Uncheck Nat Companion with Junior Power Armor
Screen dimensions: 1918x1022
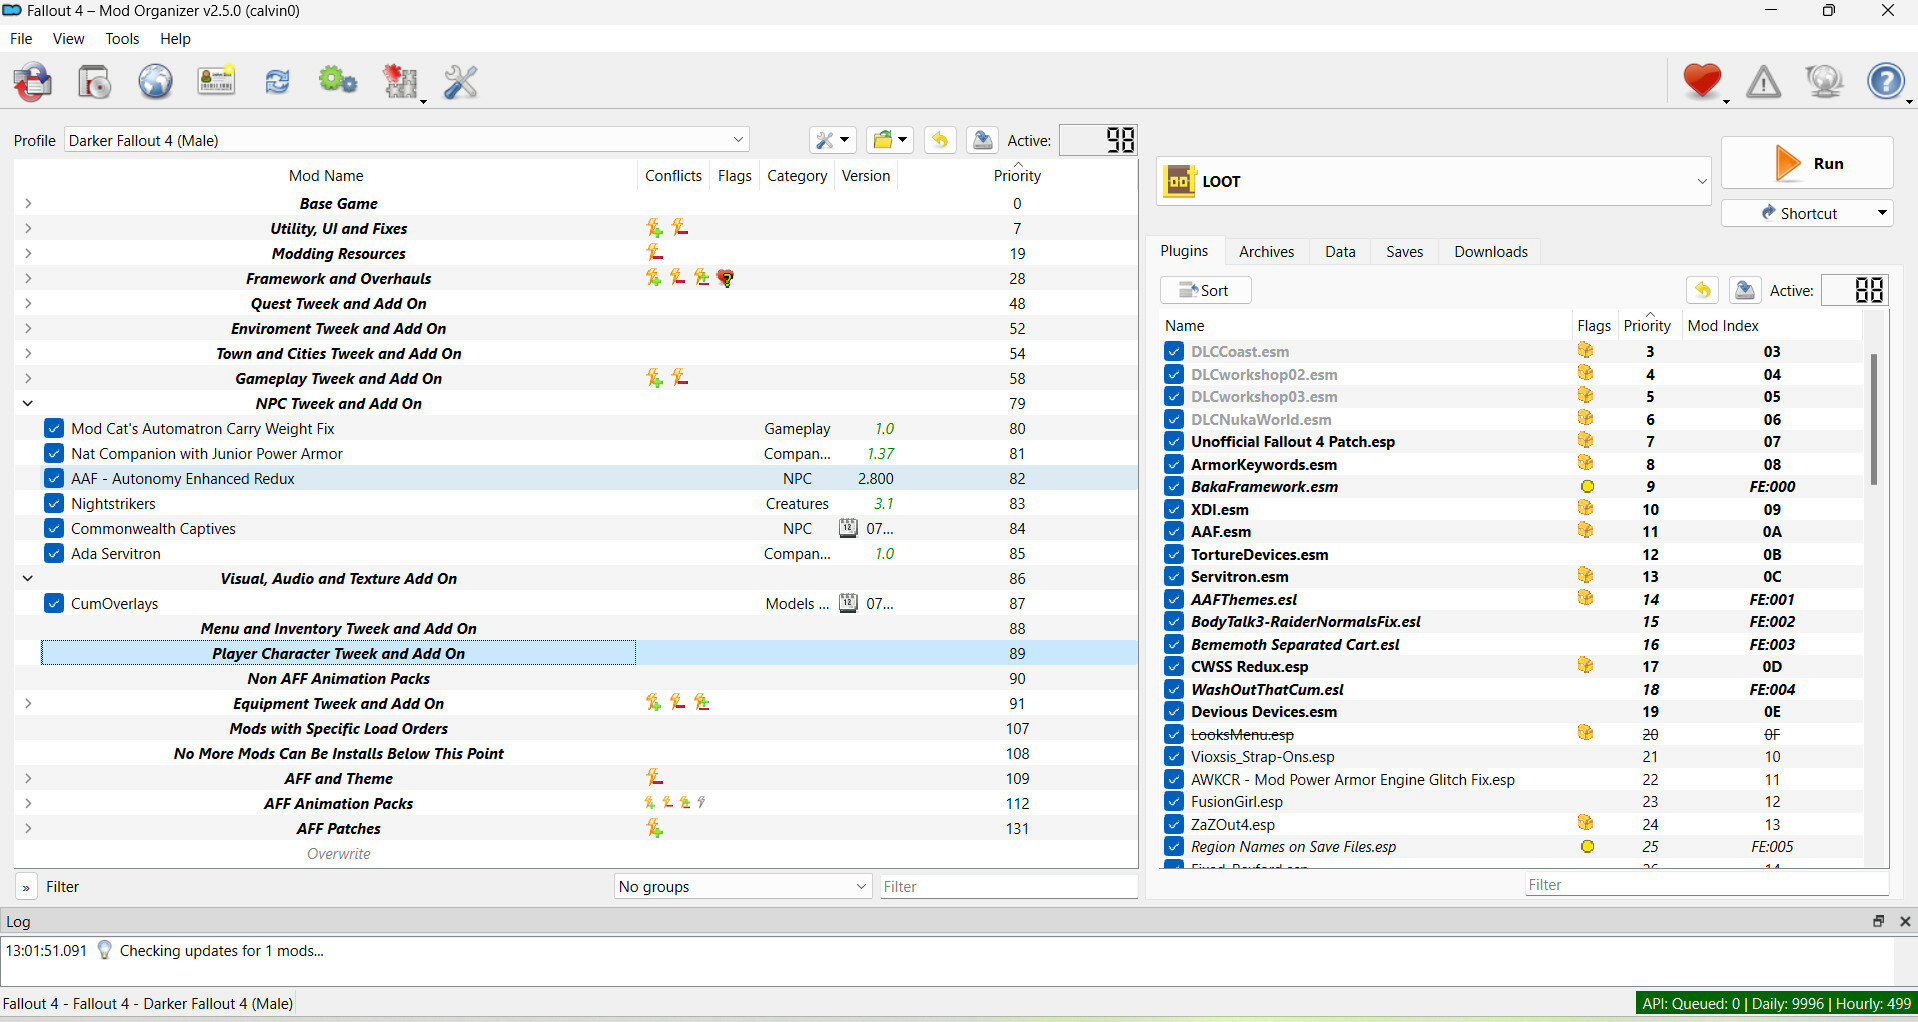pos(54,453)
